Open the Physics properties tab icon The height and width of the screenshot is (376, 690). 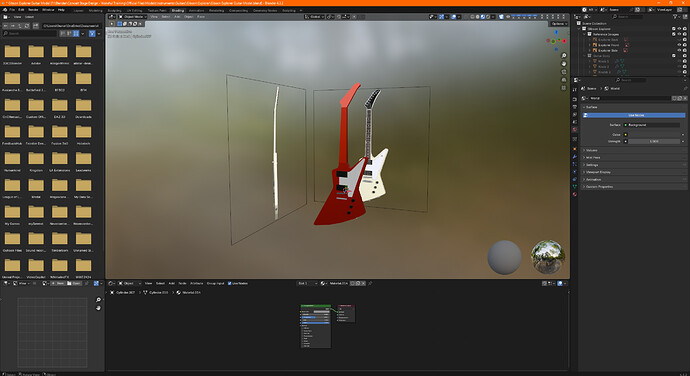pyautogui.click(x=575, y=172)
